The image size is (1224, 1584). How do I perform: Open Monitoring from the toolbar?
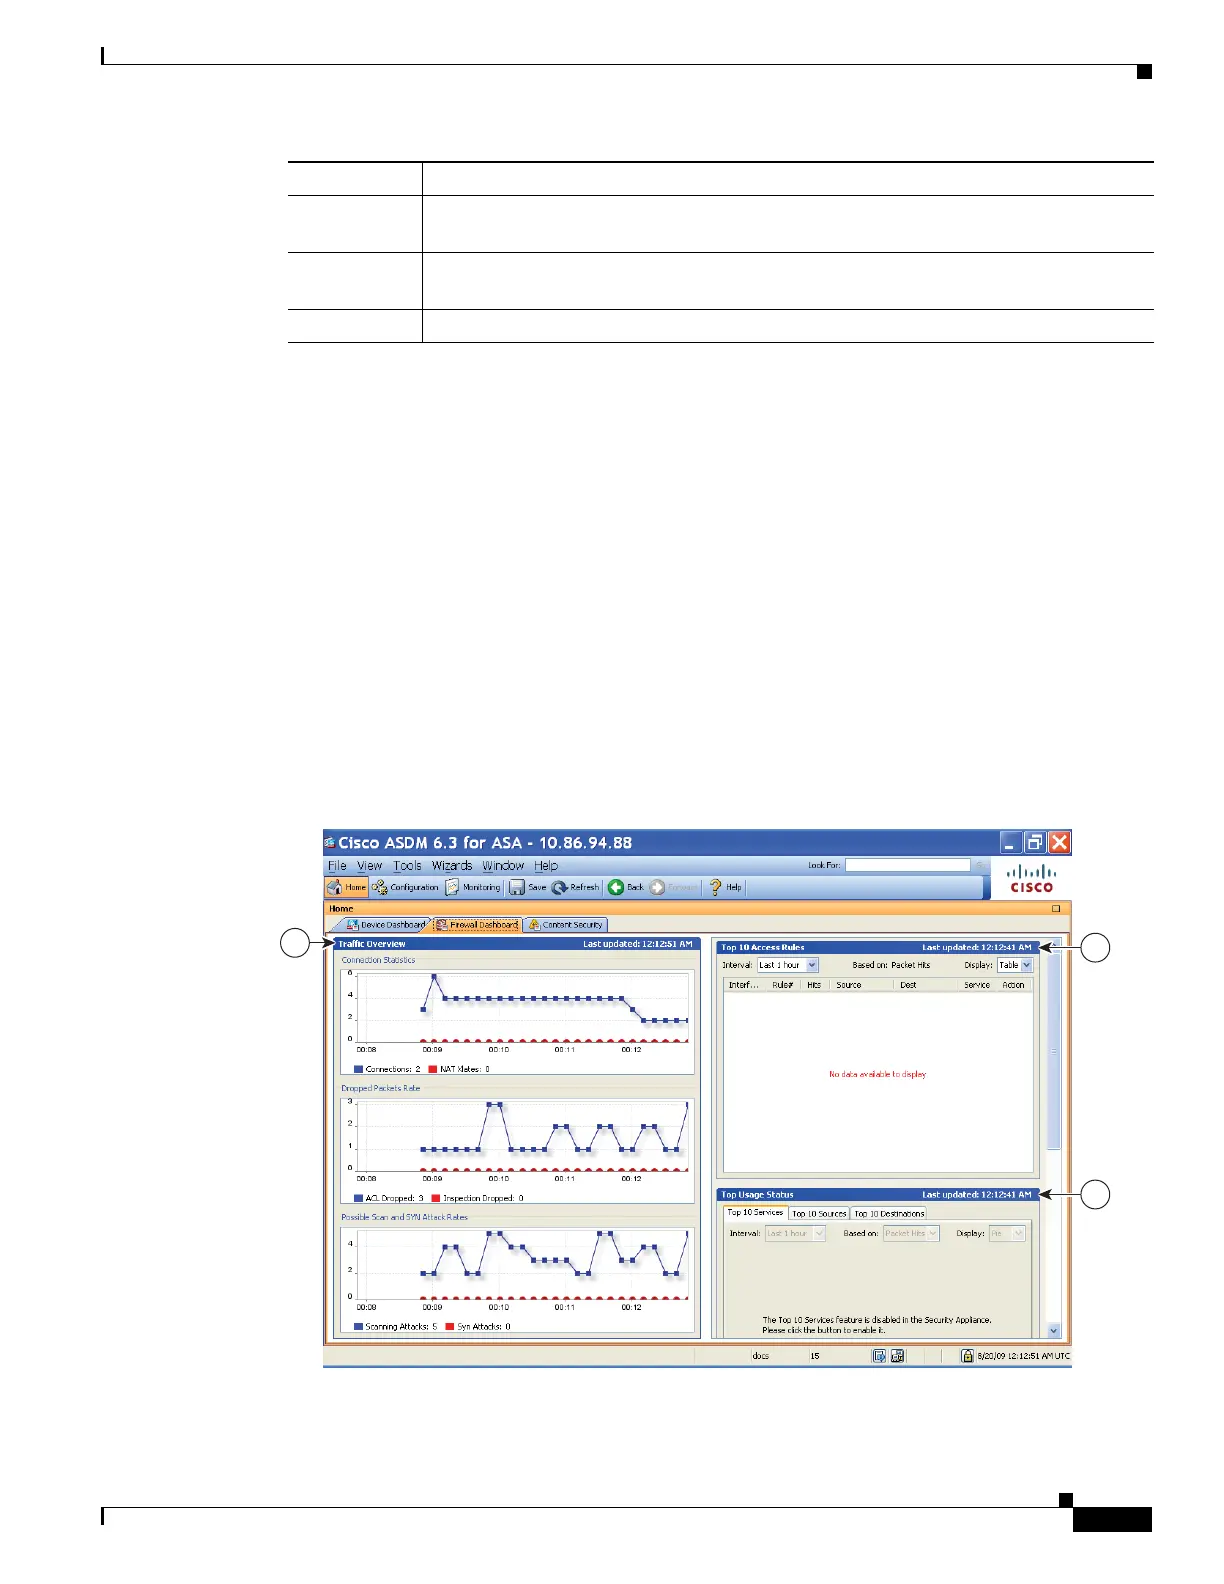point(473,887)
